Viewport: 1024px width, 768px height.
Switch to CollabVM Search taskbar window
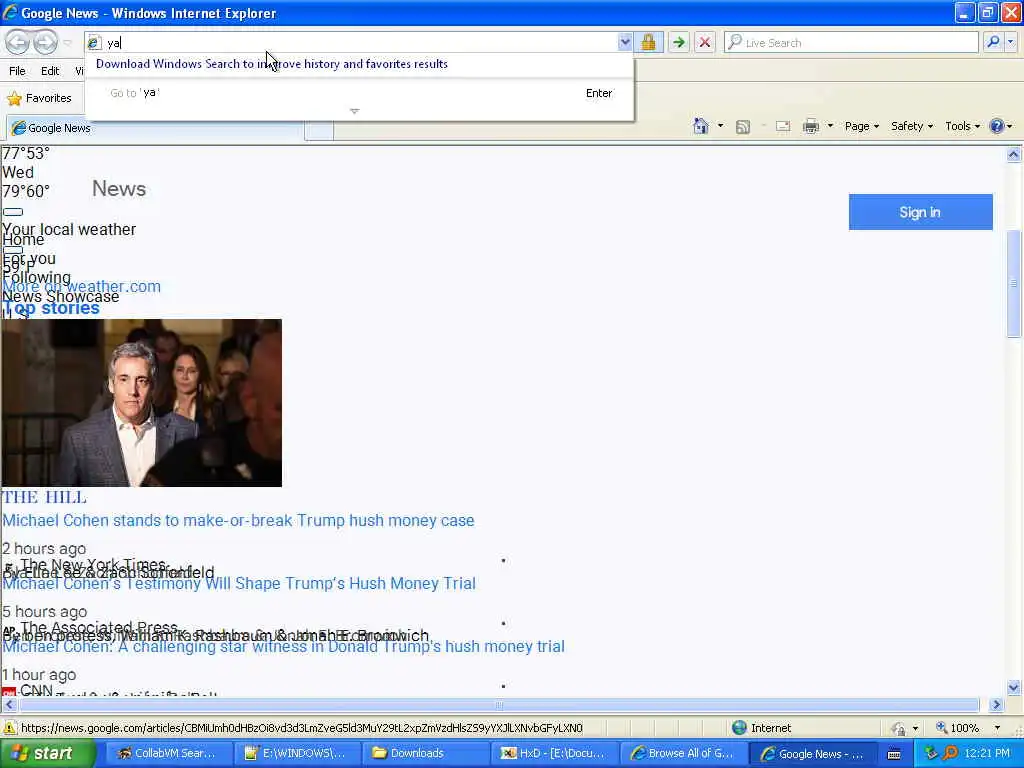[x=167, y=754]
